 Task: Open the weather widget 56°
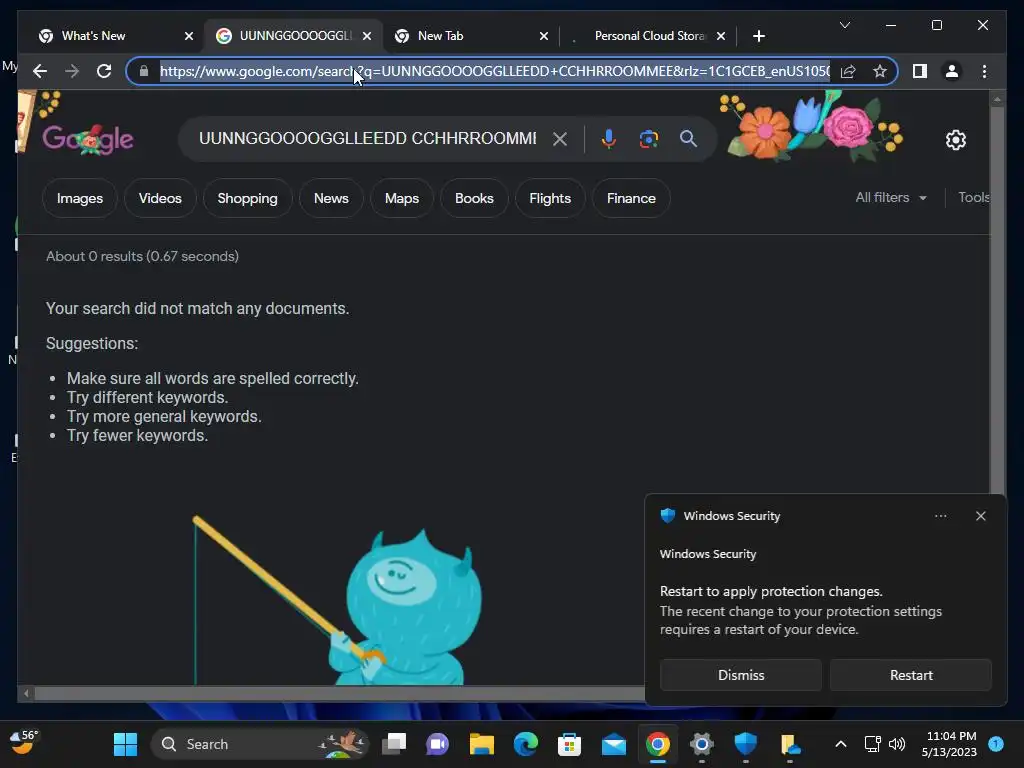point(25,743)
